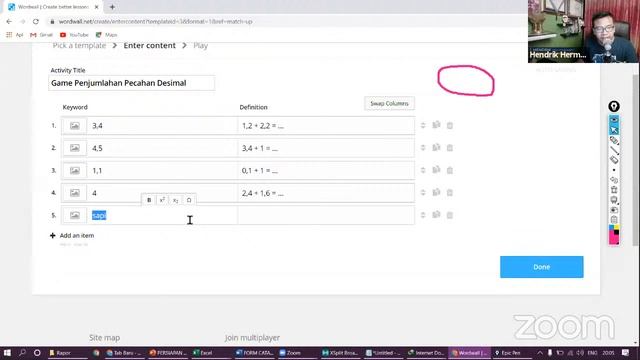Click the definition field 0,1 + 1 = ...
This screenshot has width=640, height=360.
326,171
